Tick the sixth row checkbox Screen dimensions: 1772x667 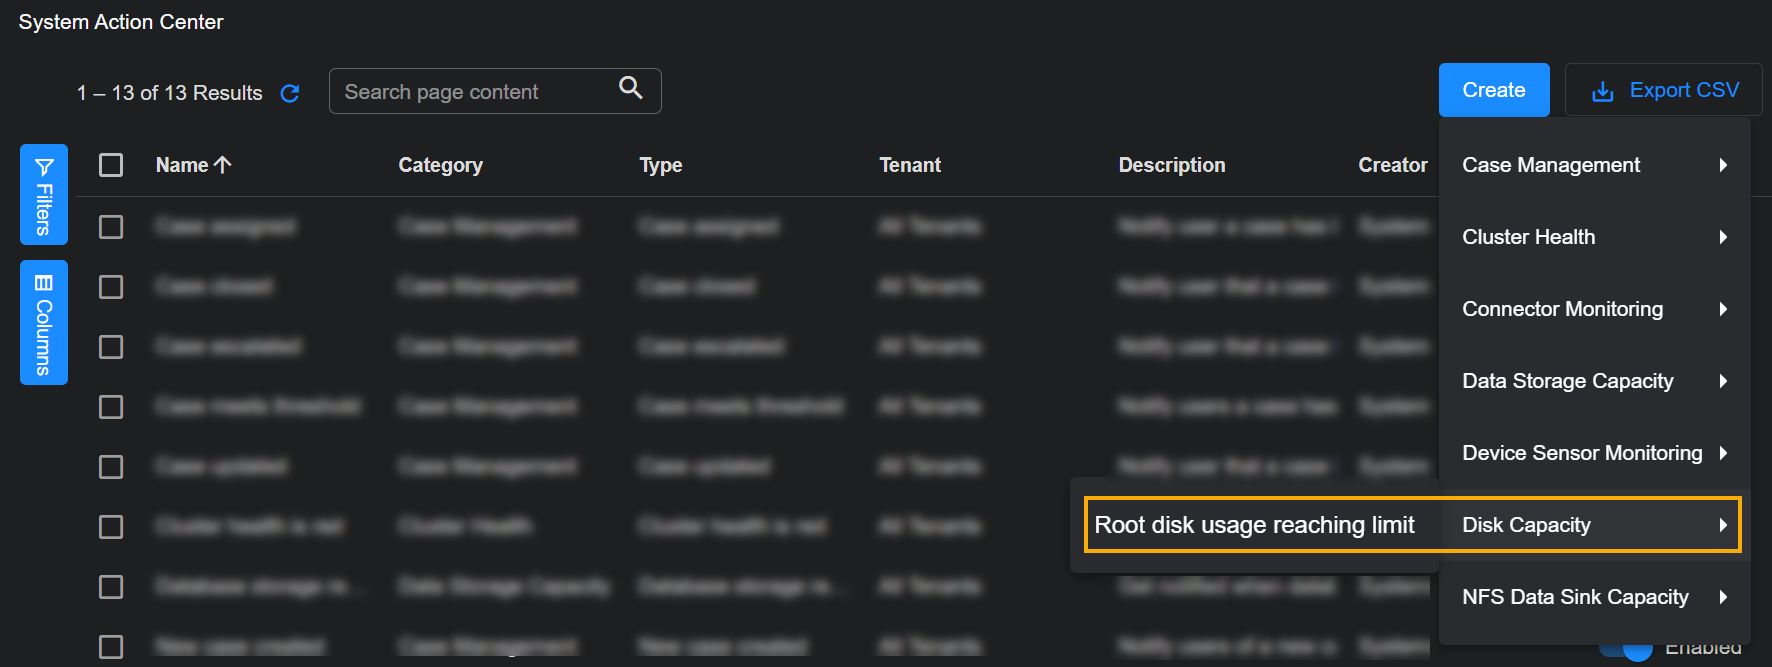pyautogui.click(x=111, y=527)
